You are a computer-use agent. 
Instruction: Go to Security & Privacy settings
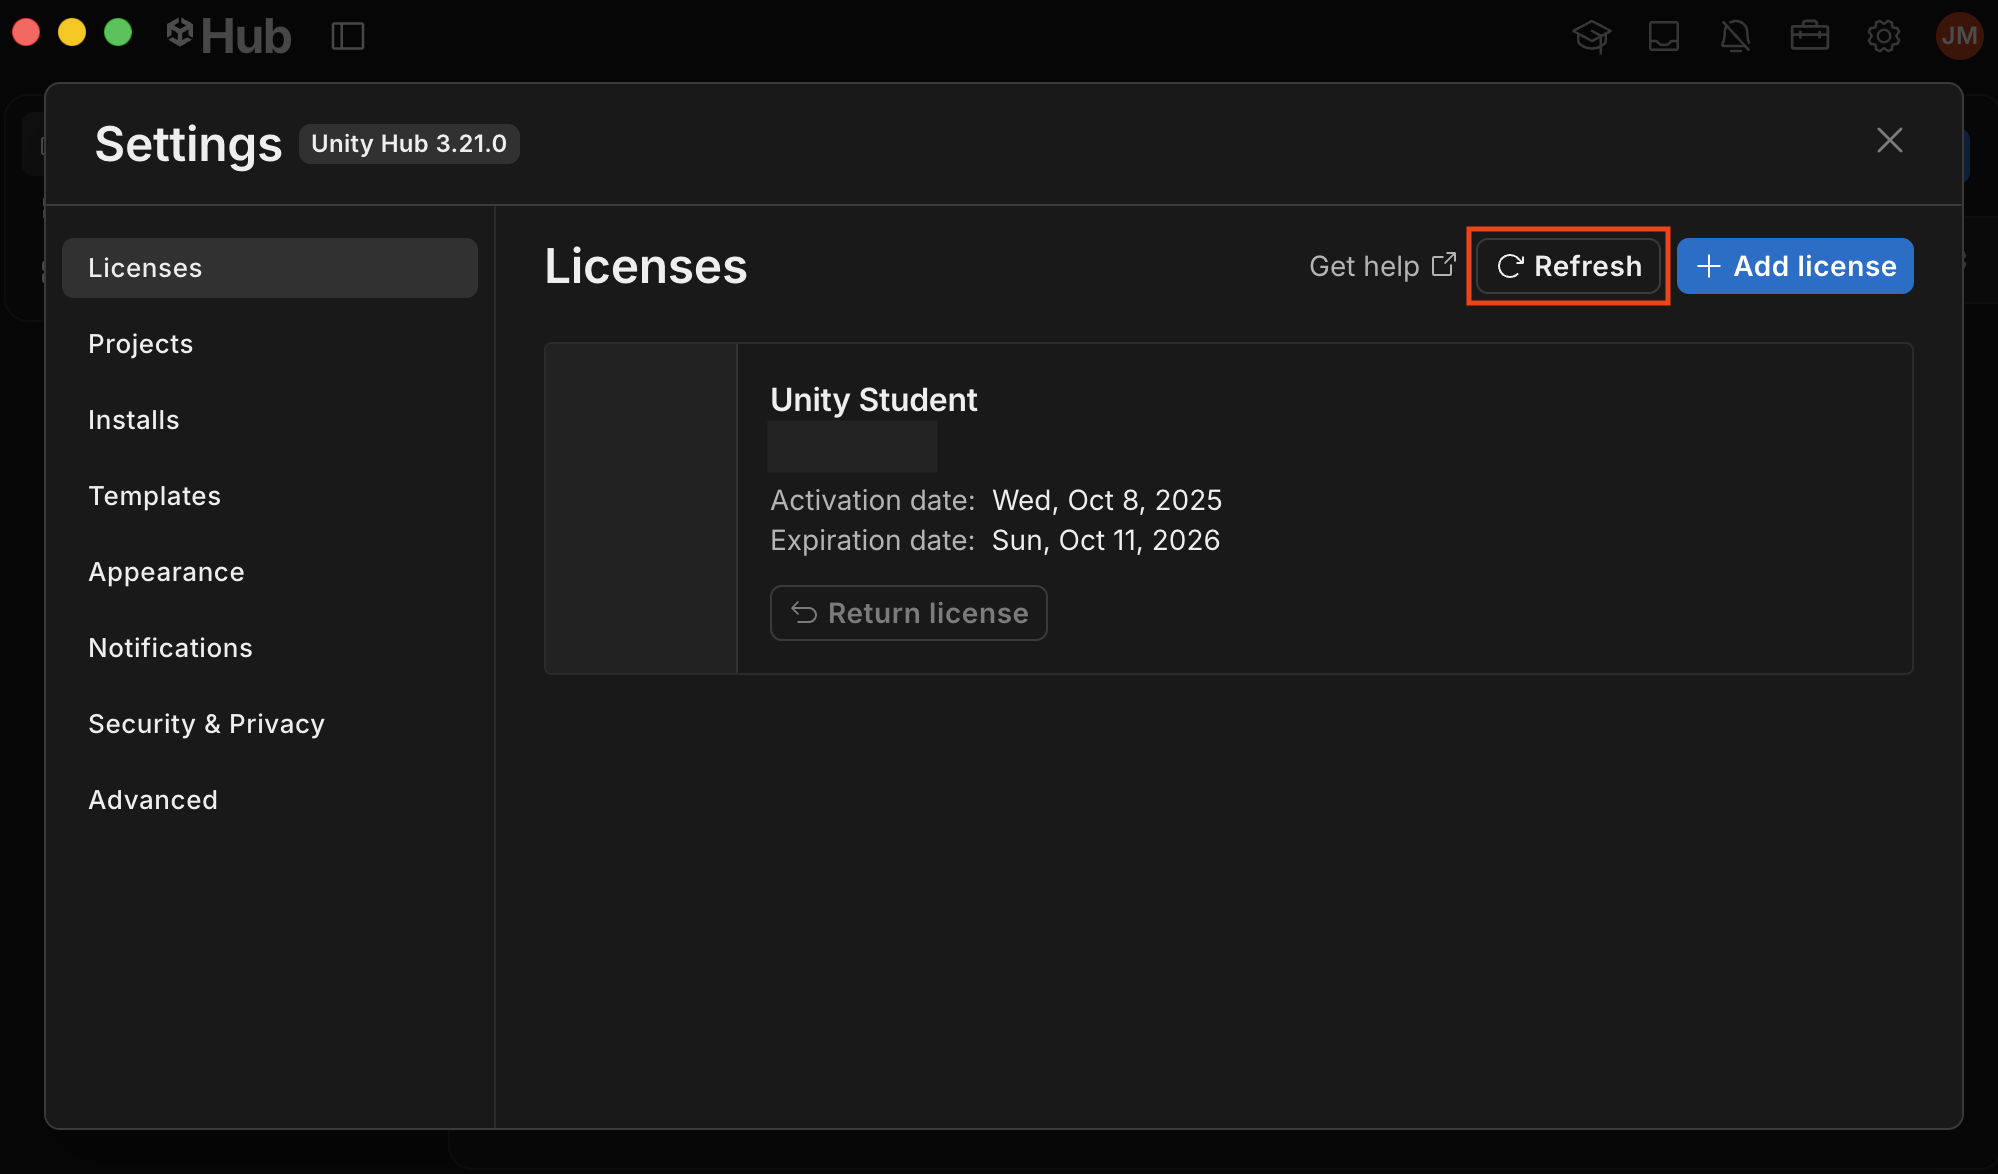tap(270, 724)
